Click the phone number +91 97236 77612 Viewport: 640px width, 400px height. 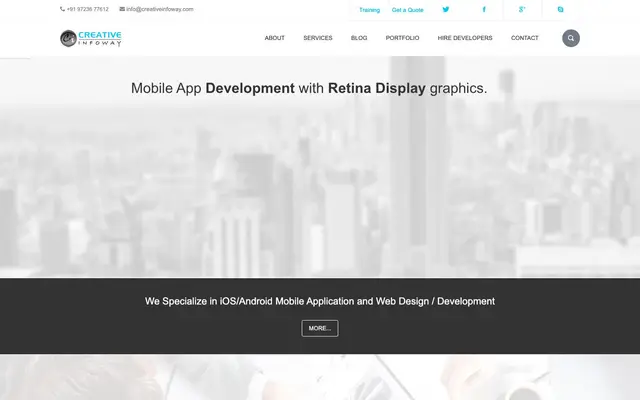pyautogui.click(x=88, y=9)
